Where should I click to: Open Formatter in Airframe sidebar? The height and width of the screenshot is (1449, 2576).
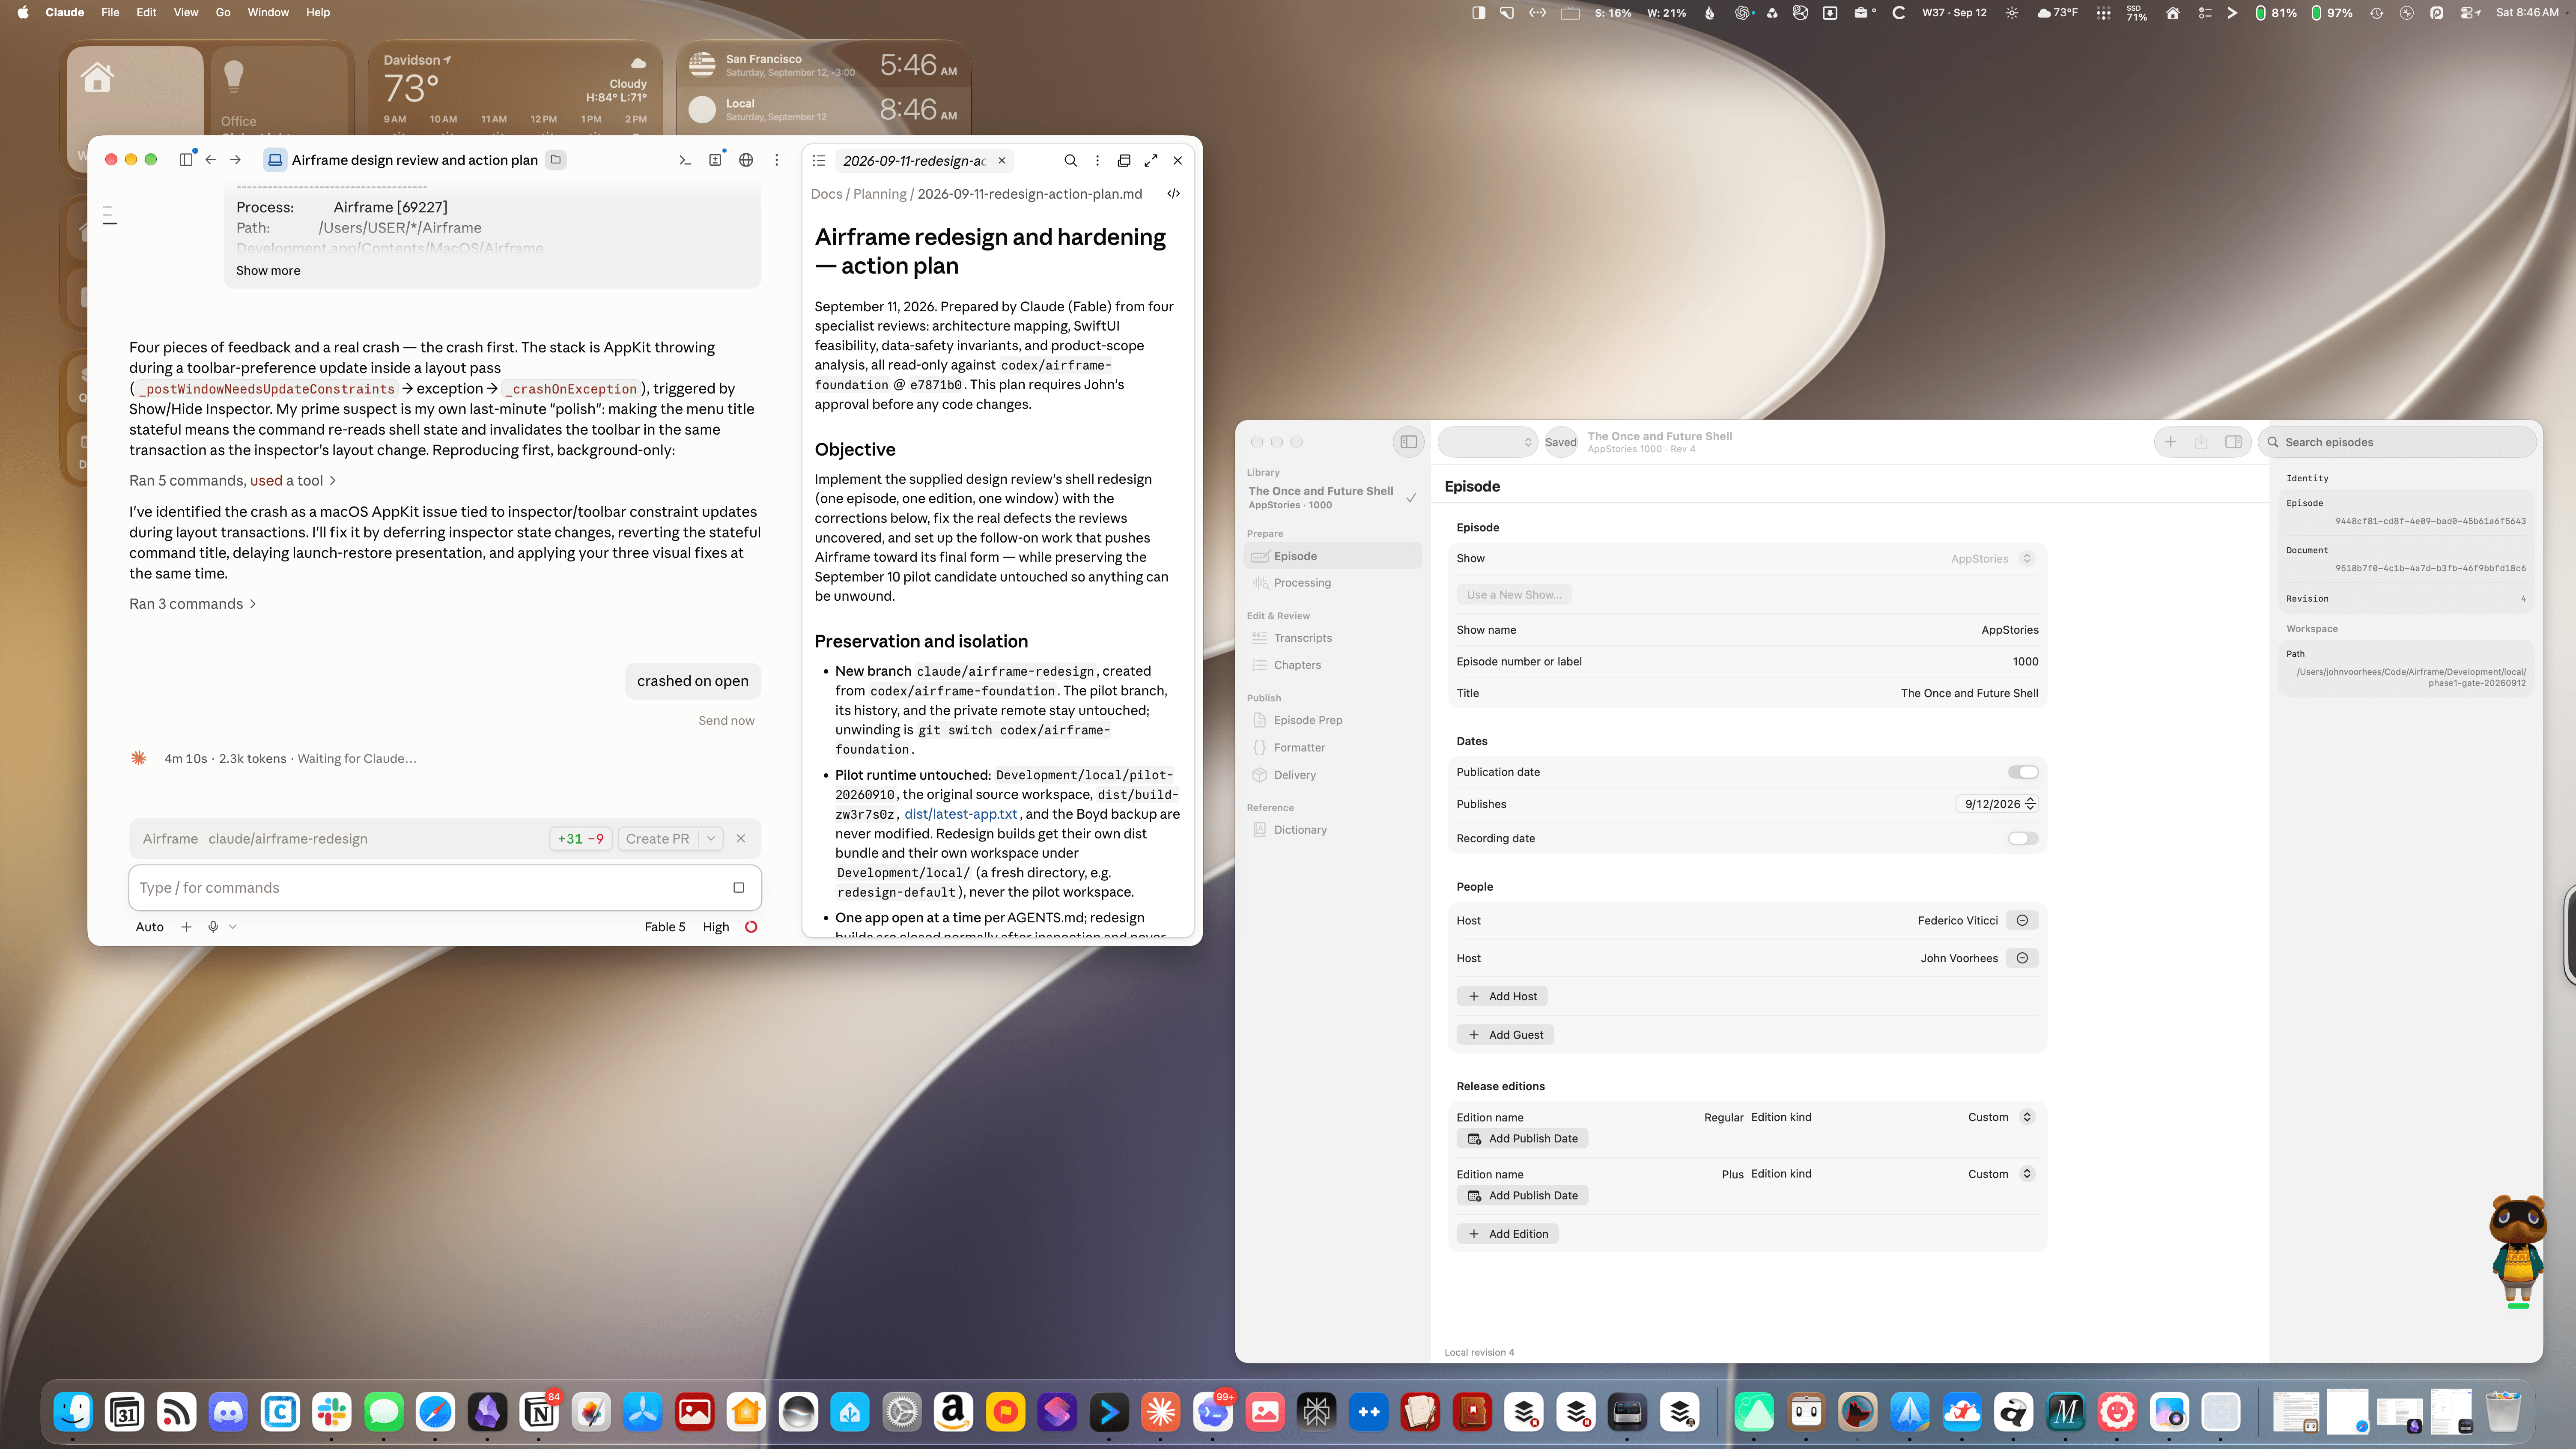(x=1332, y=748)
